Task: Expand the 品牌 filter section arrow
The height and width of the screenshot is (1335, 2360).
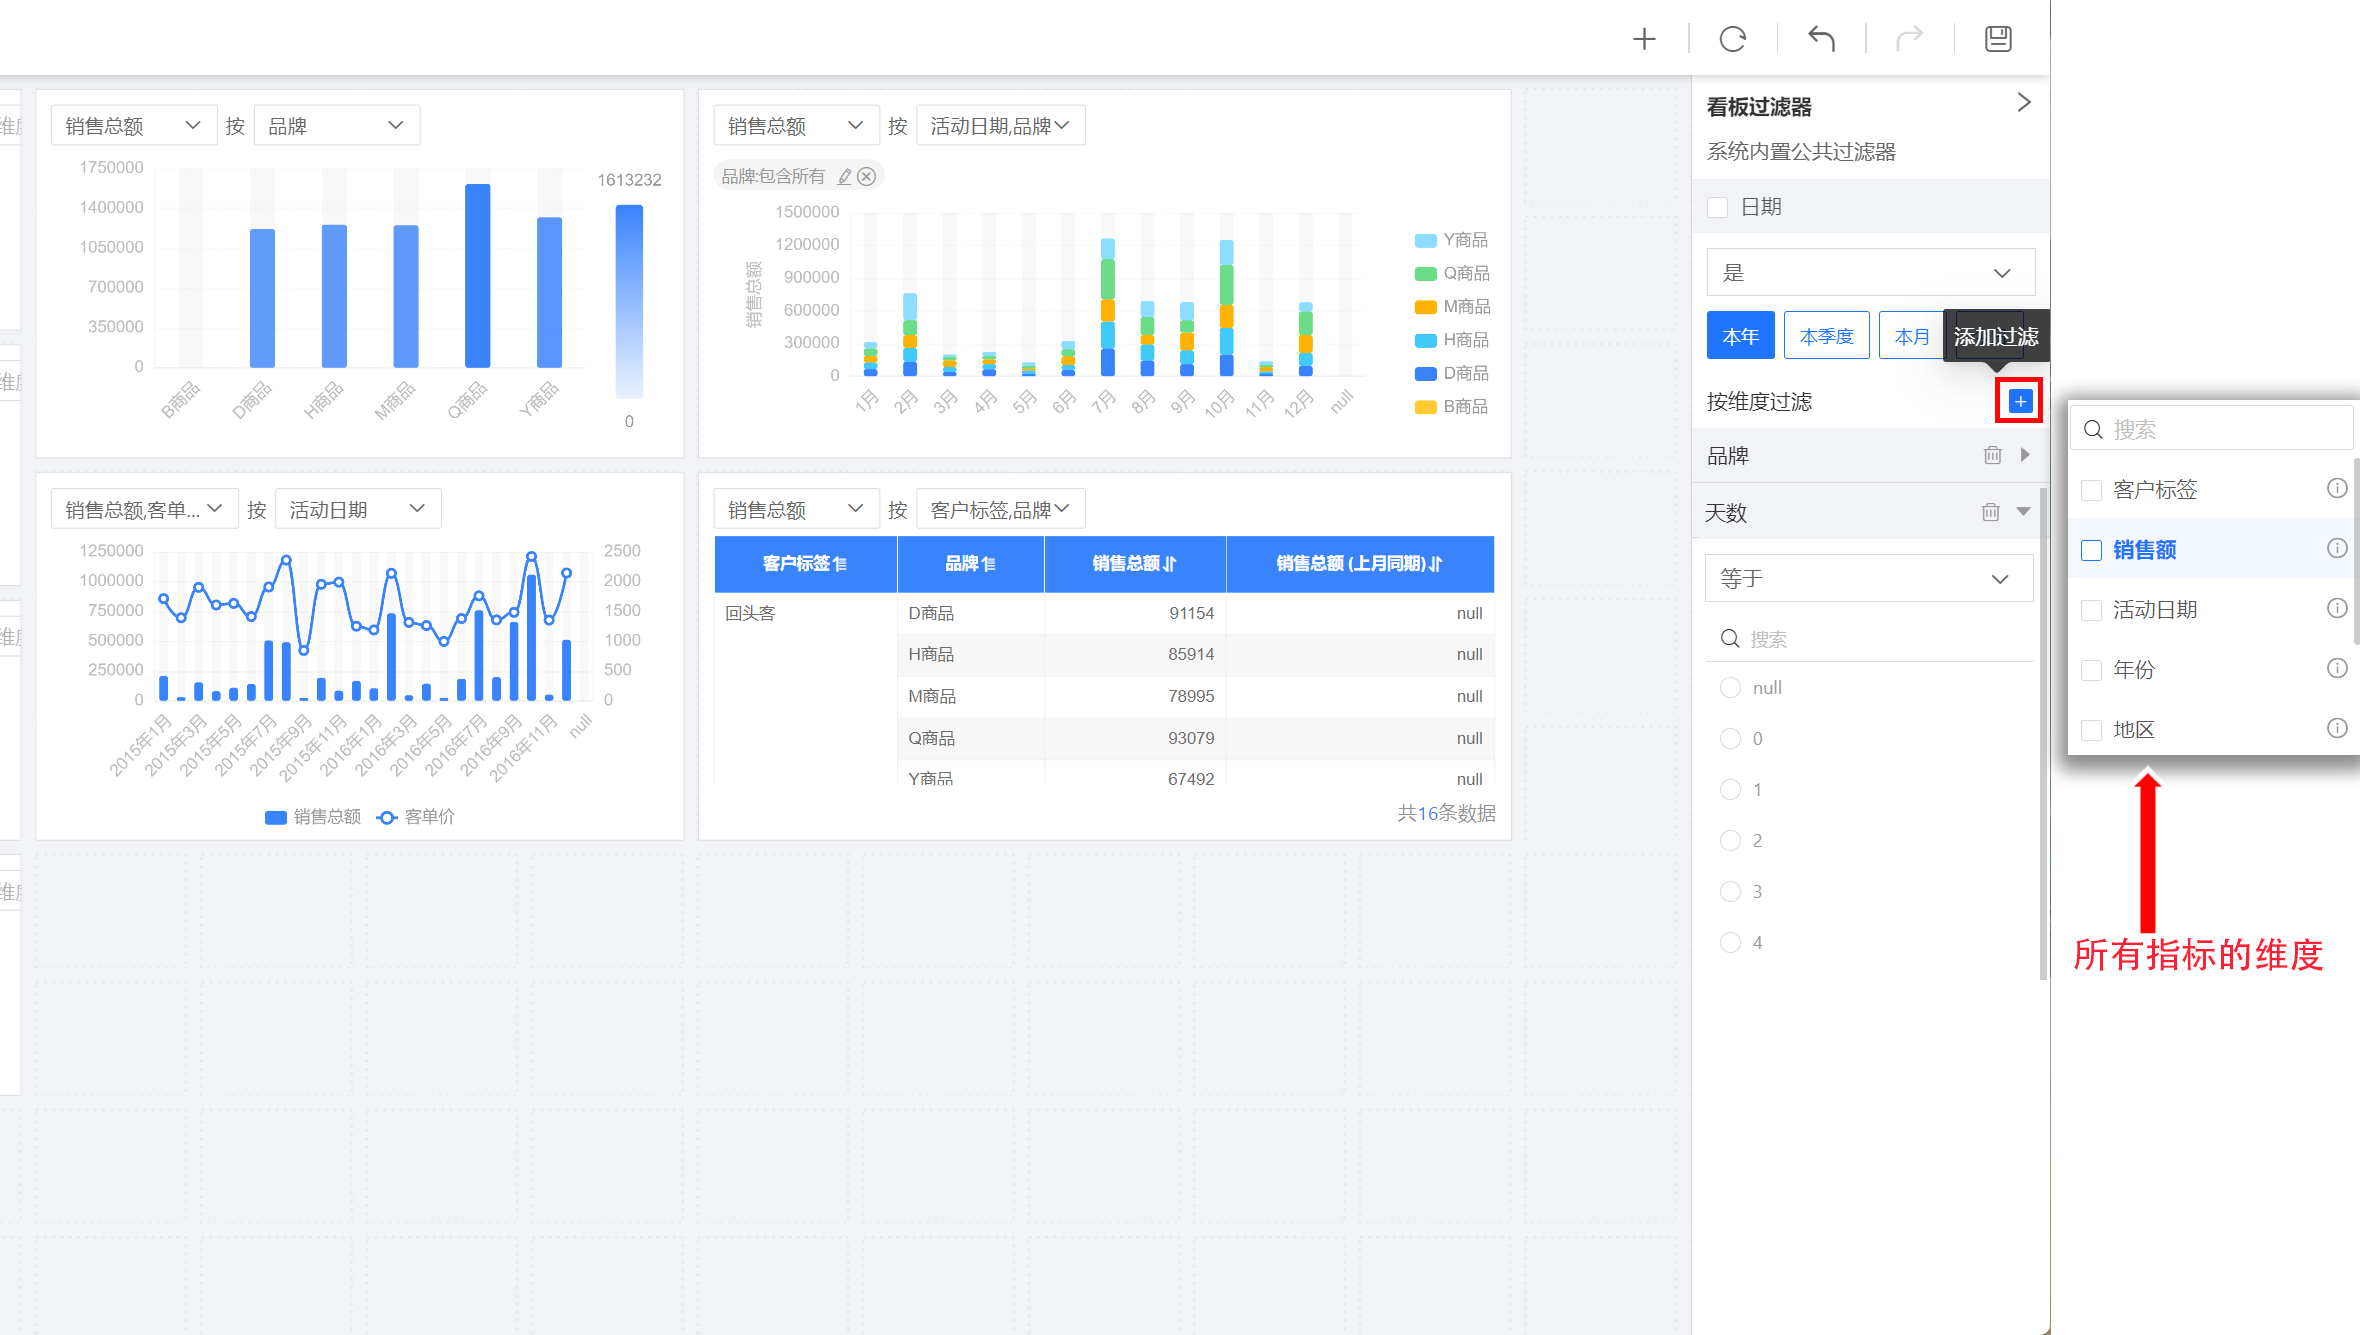Action: pos(2025,455)
